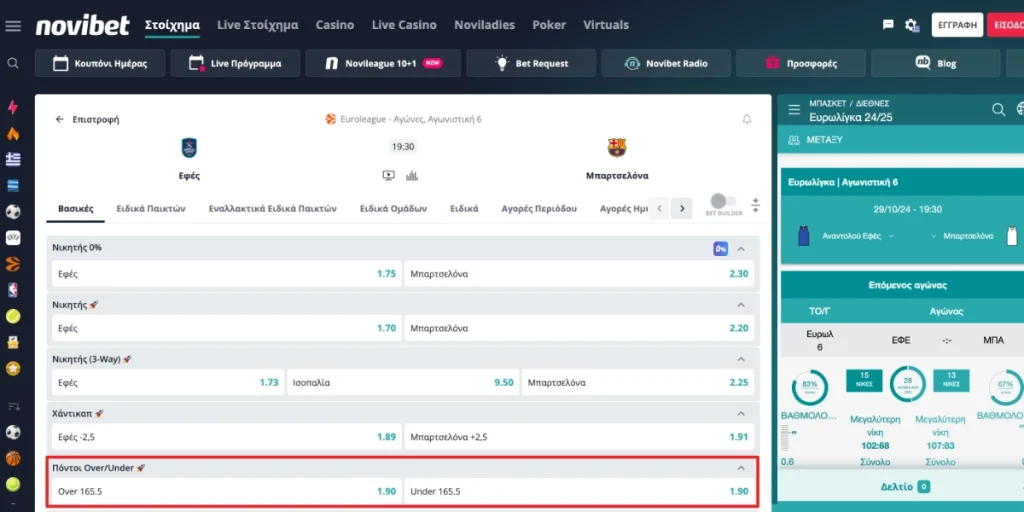
Task: Open the Μπαρτσελόνα team dropdown in widget
Action: point(962,236)
